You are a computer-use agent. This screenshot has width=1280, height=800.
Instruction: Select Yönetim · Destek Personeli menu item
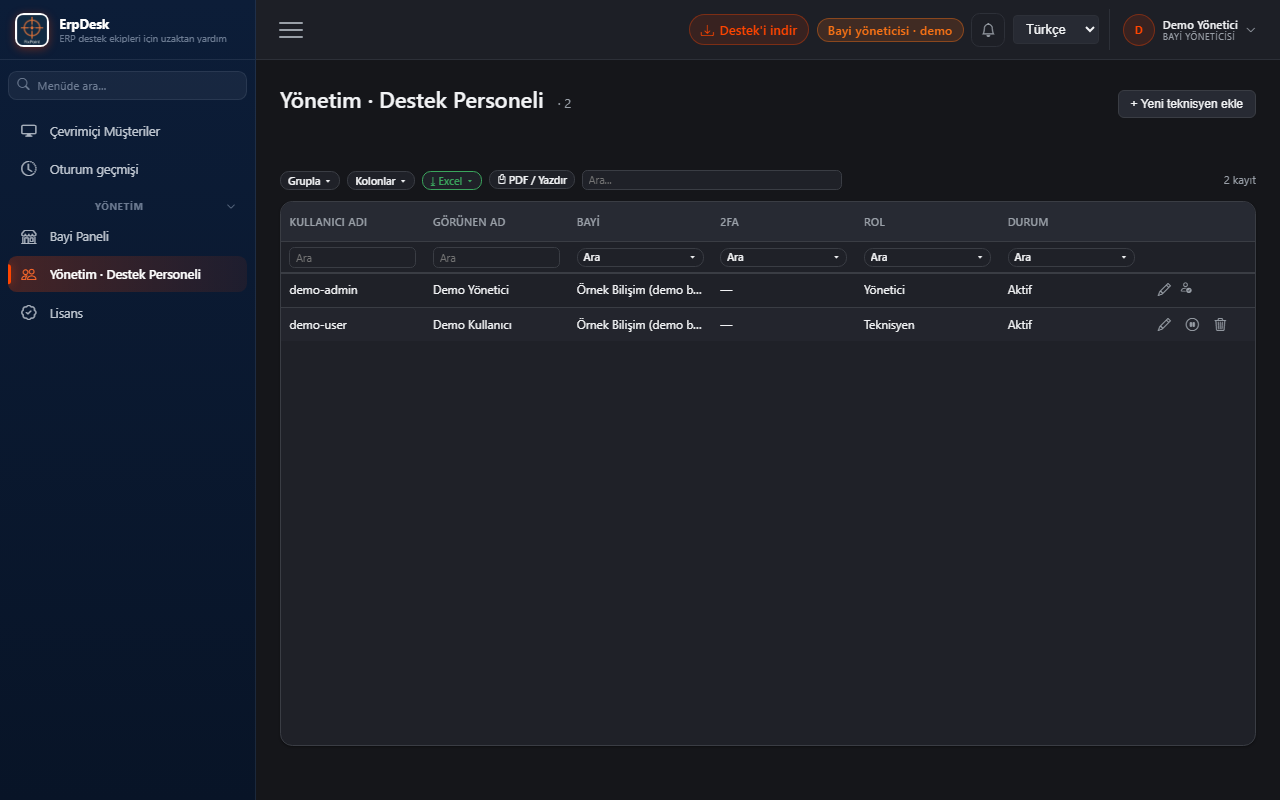127,274
